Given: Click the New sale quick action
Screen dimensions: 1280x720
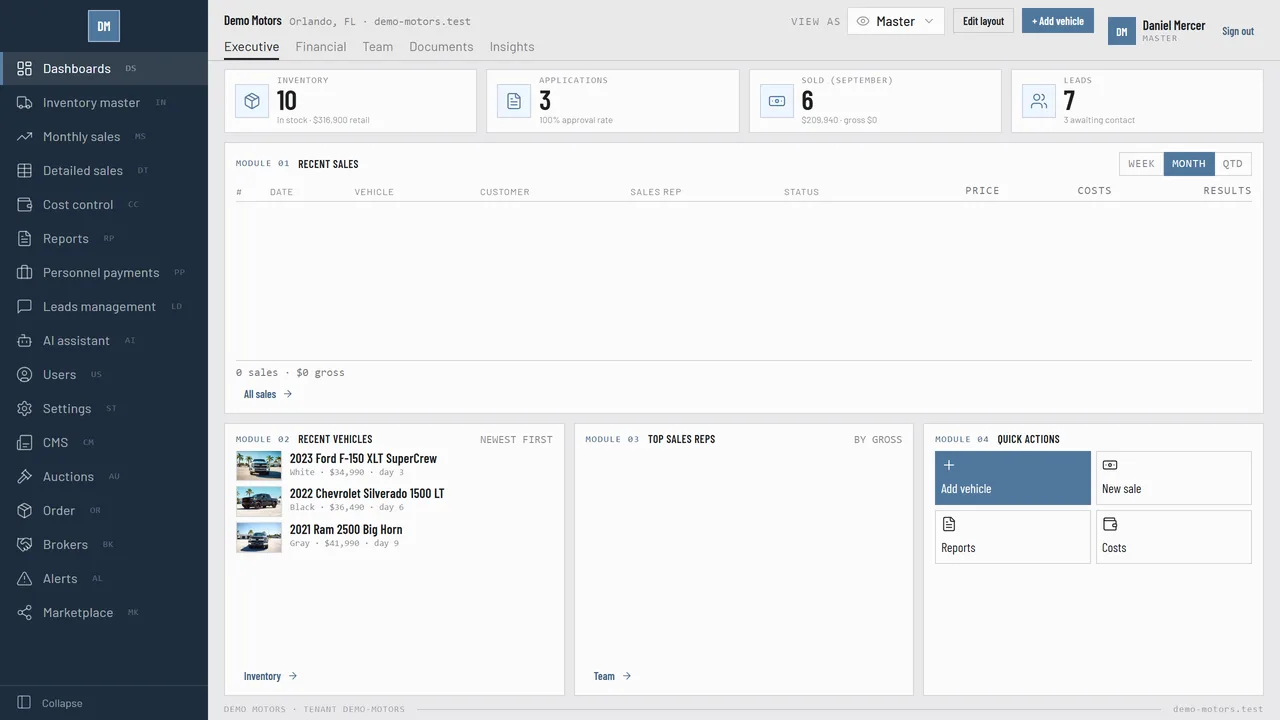Looking at the screenshot, I should (1174, 478).
